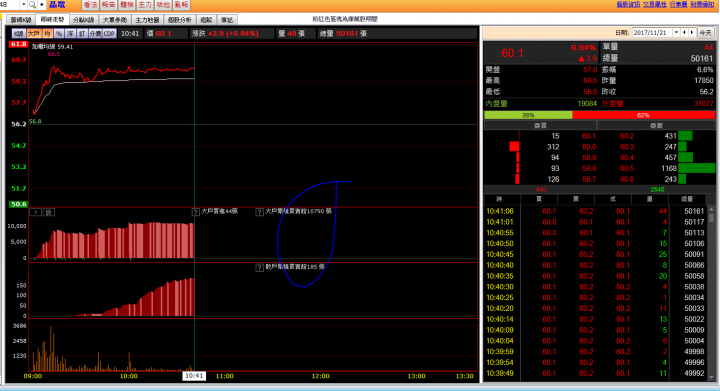This screenshot has height=391, width=720.
Task: Toggle the 訂 indicator button
Action: click(82, 34)
